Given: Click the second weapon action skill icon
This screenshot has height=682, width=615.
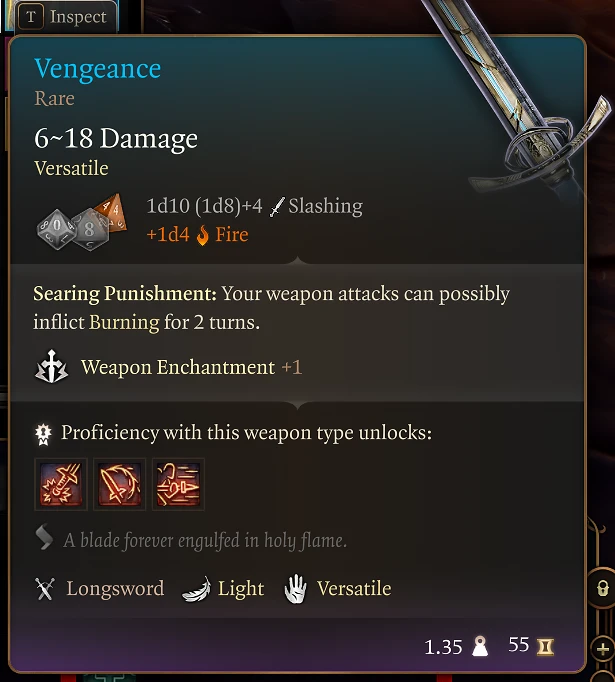Looking at the screenshot, I should point(120,484).
